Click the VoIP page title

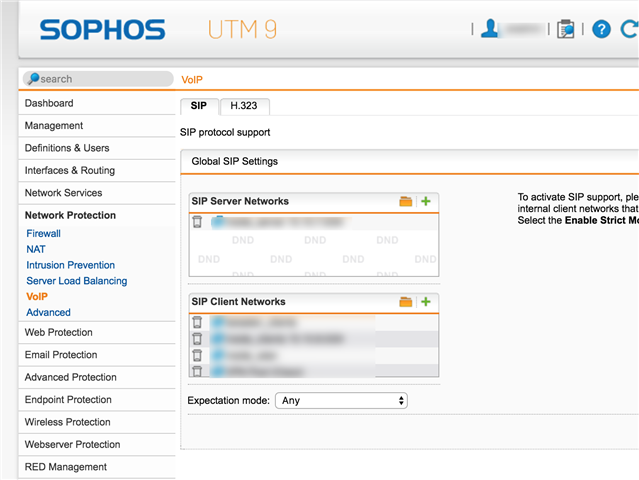(x=192, y=80)
